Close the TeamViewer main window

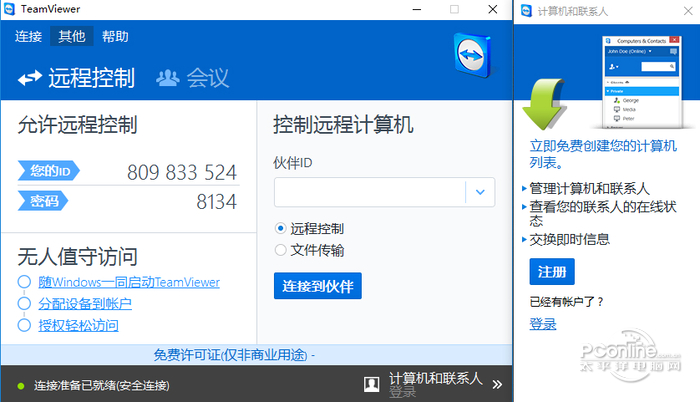492,9
